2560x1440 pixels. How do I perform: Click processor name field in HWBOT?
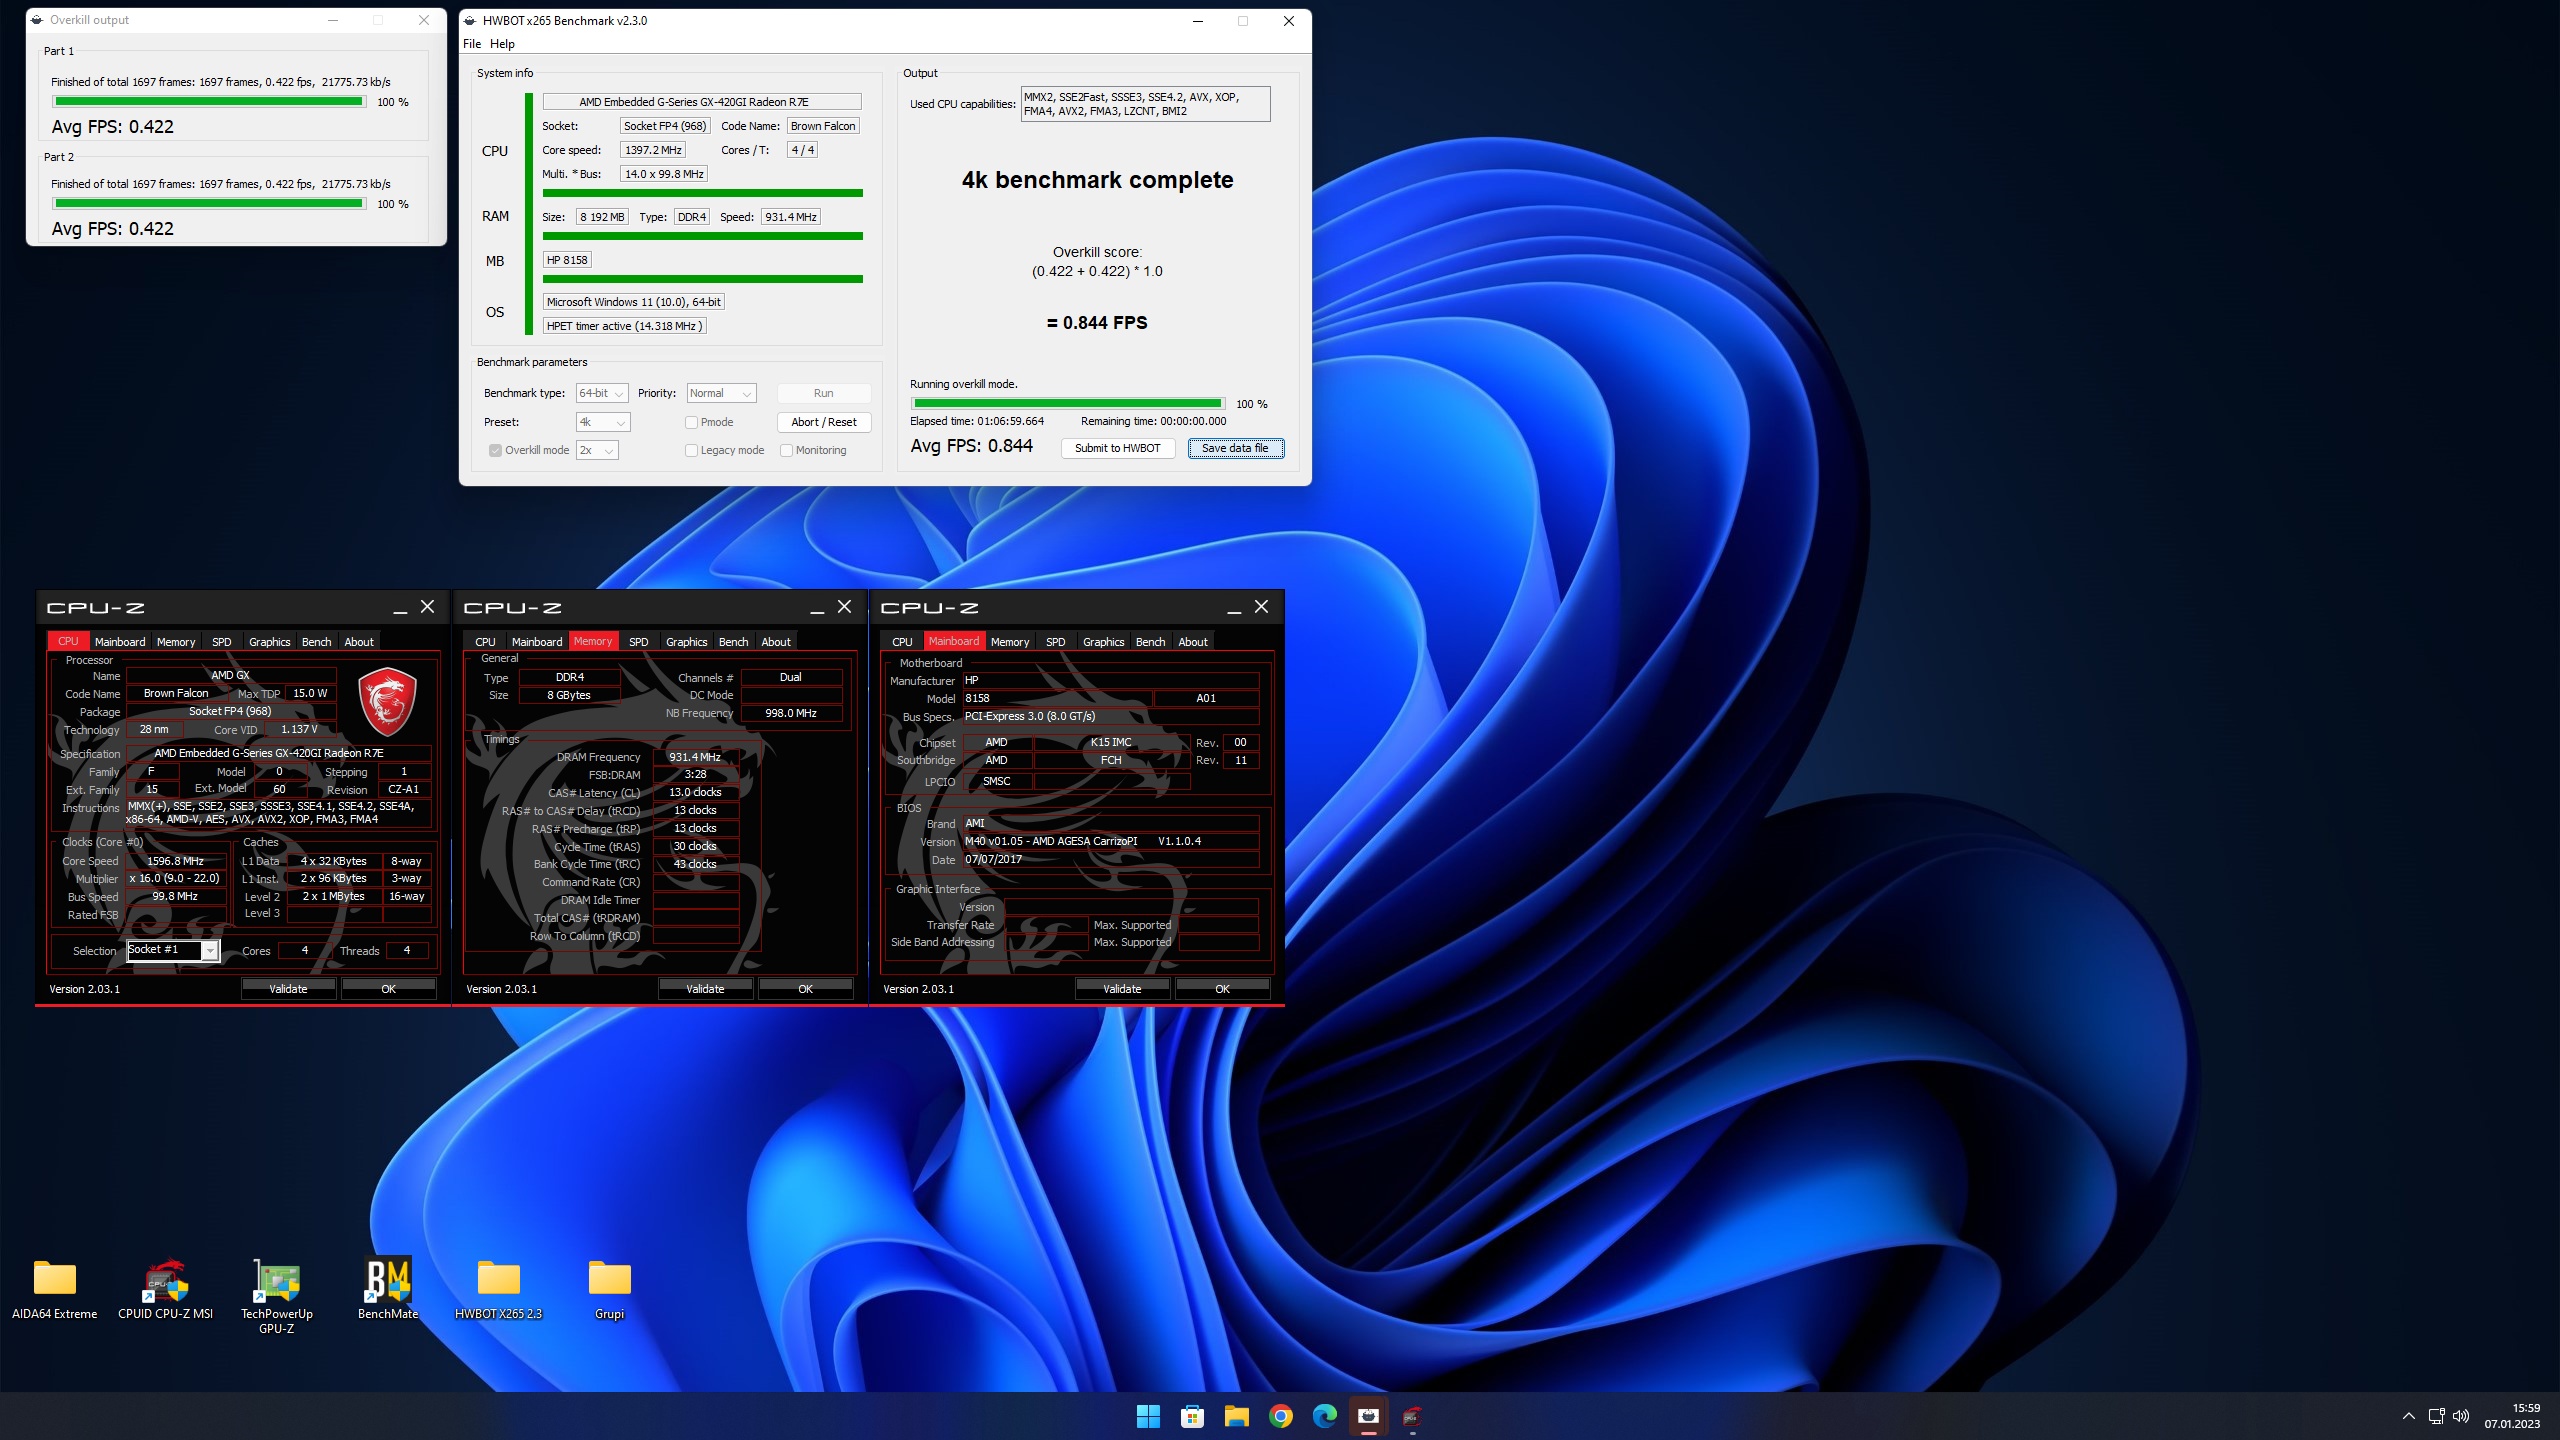coord(702,102)
